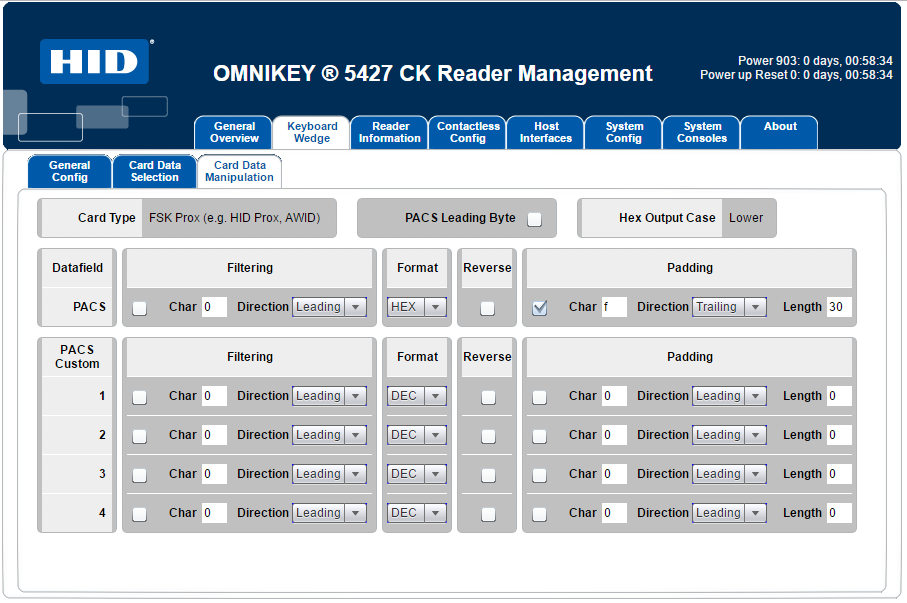
Task: Click the PACS filtering Char field
Action: (x=214, y=307)
